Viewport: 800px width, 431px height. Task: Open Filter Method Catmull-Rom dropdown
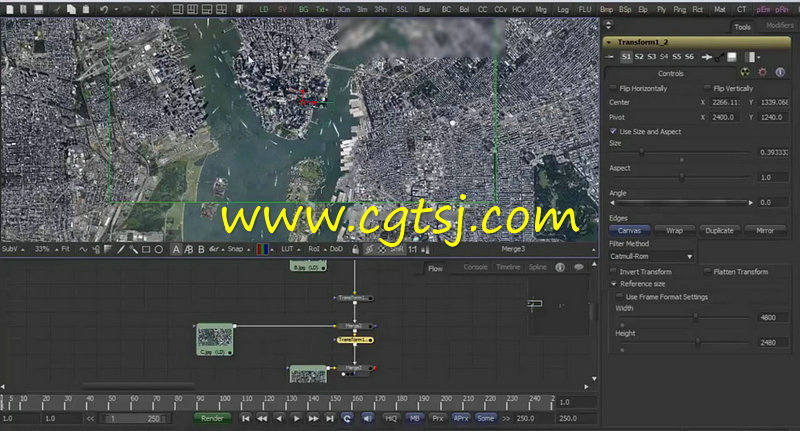pos(651,256)
